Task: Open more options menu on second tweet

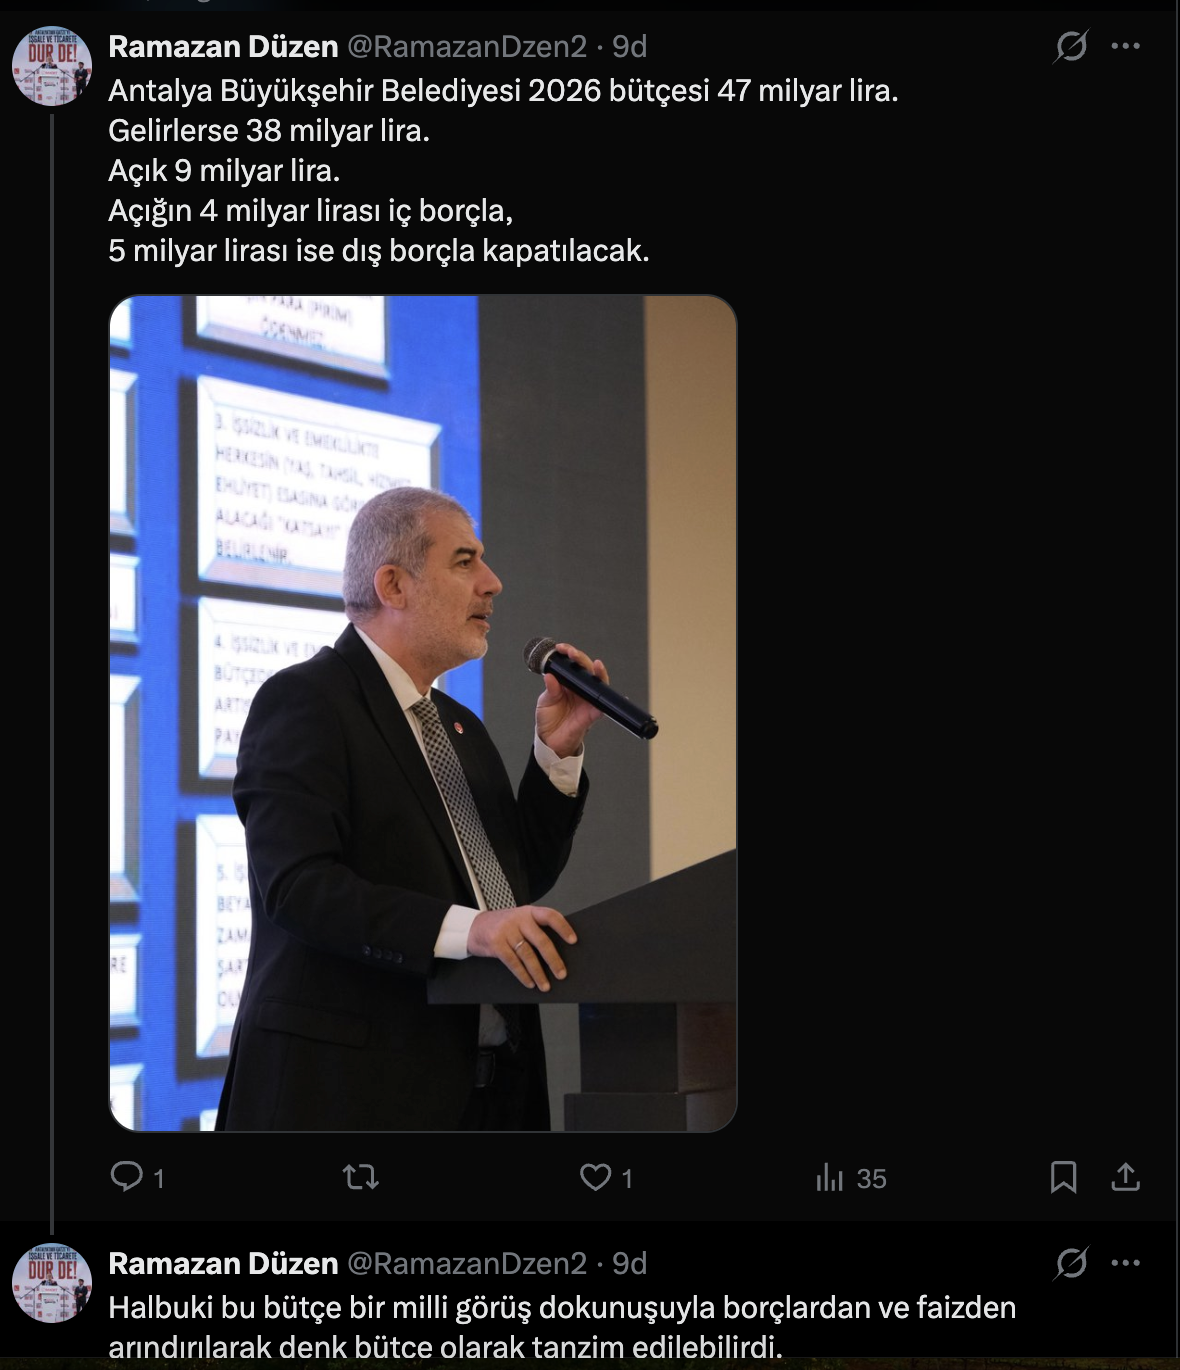Action: [x=1126, y=1264]
